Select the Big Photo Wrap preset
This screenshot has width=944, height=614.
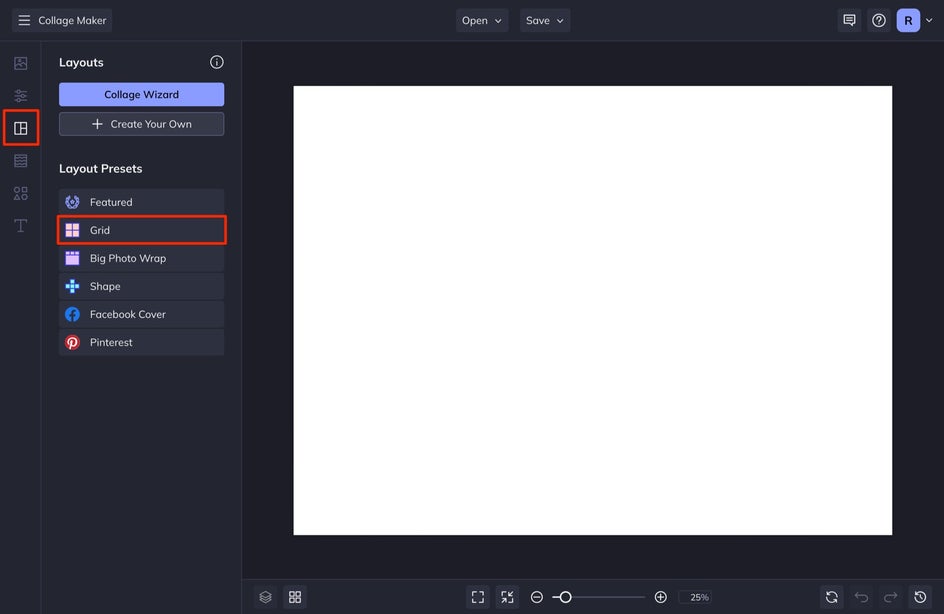tap(141, 258)
